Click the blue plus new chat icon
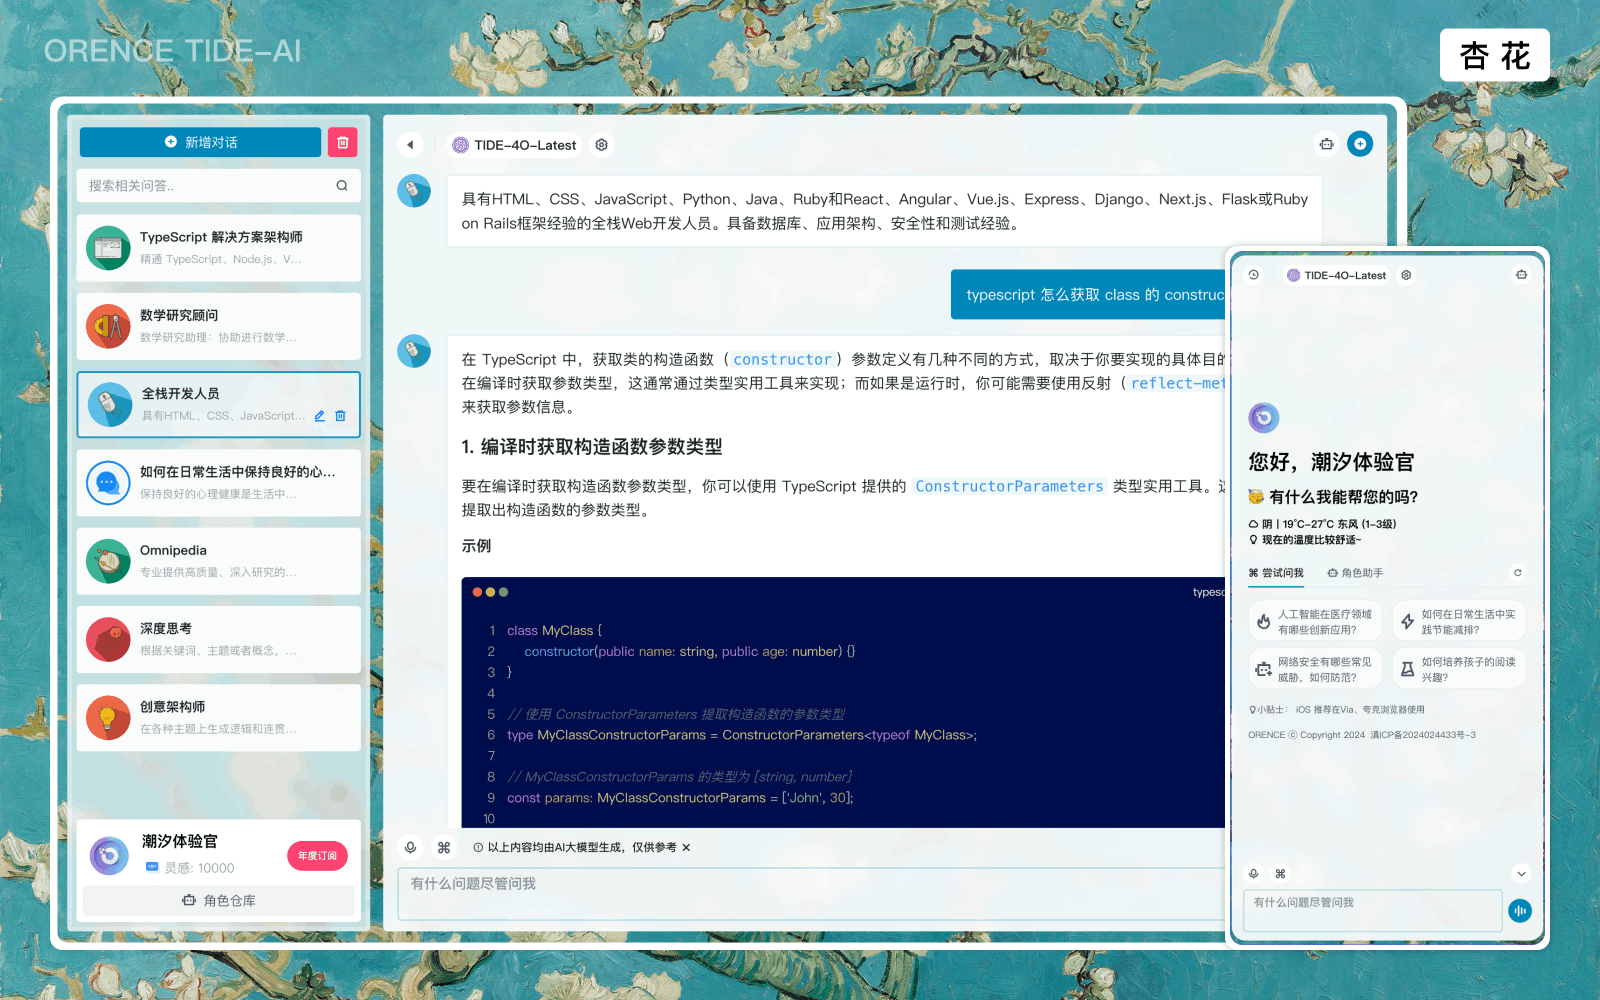Screen dimensions: 1600x1000 click(x=1360, y=144)
